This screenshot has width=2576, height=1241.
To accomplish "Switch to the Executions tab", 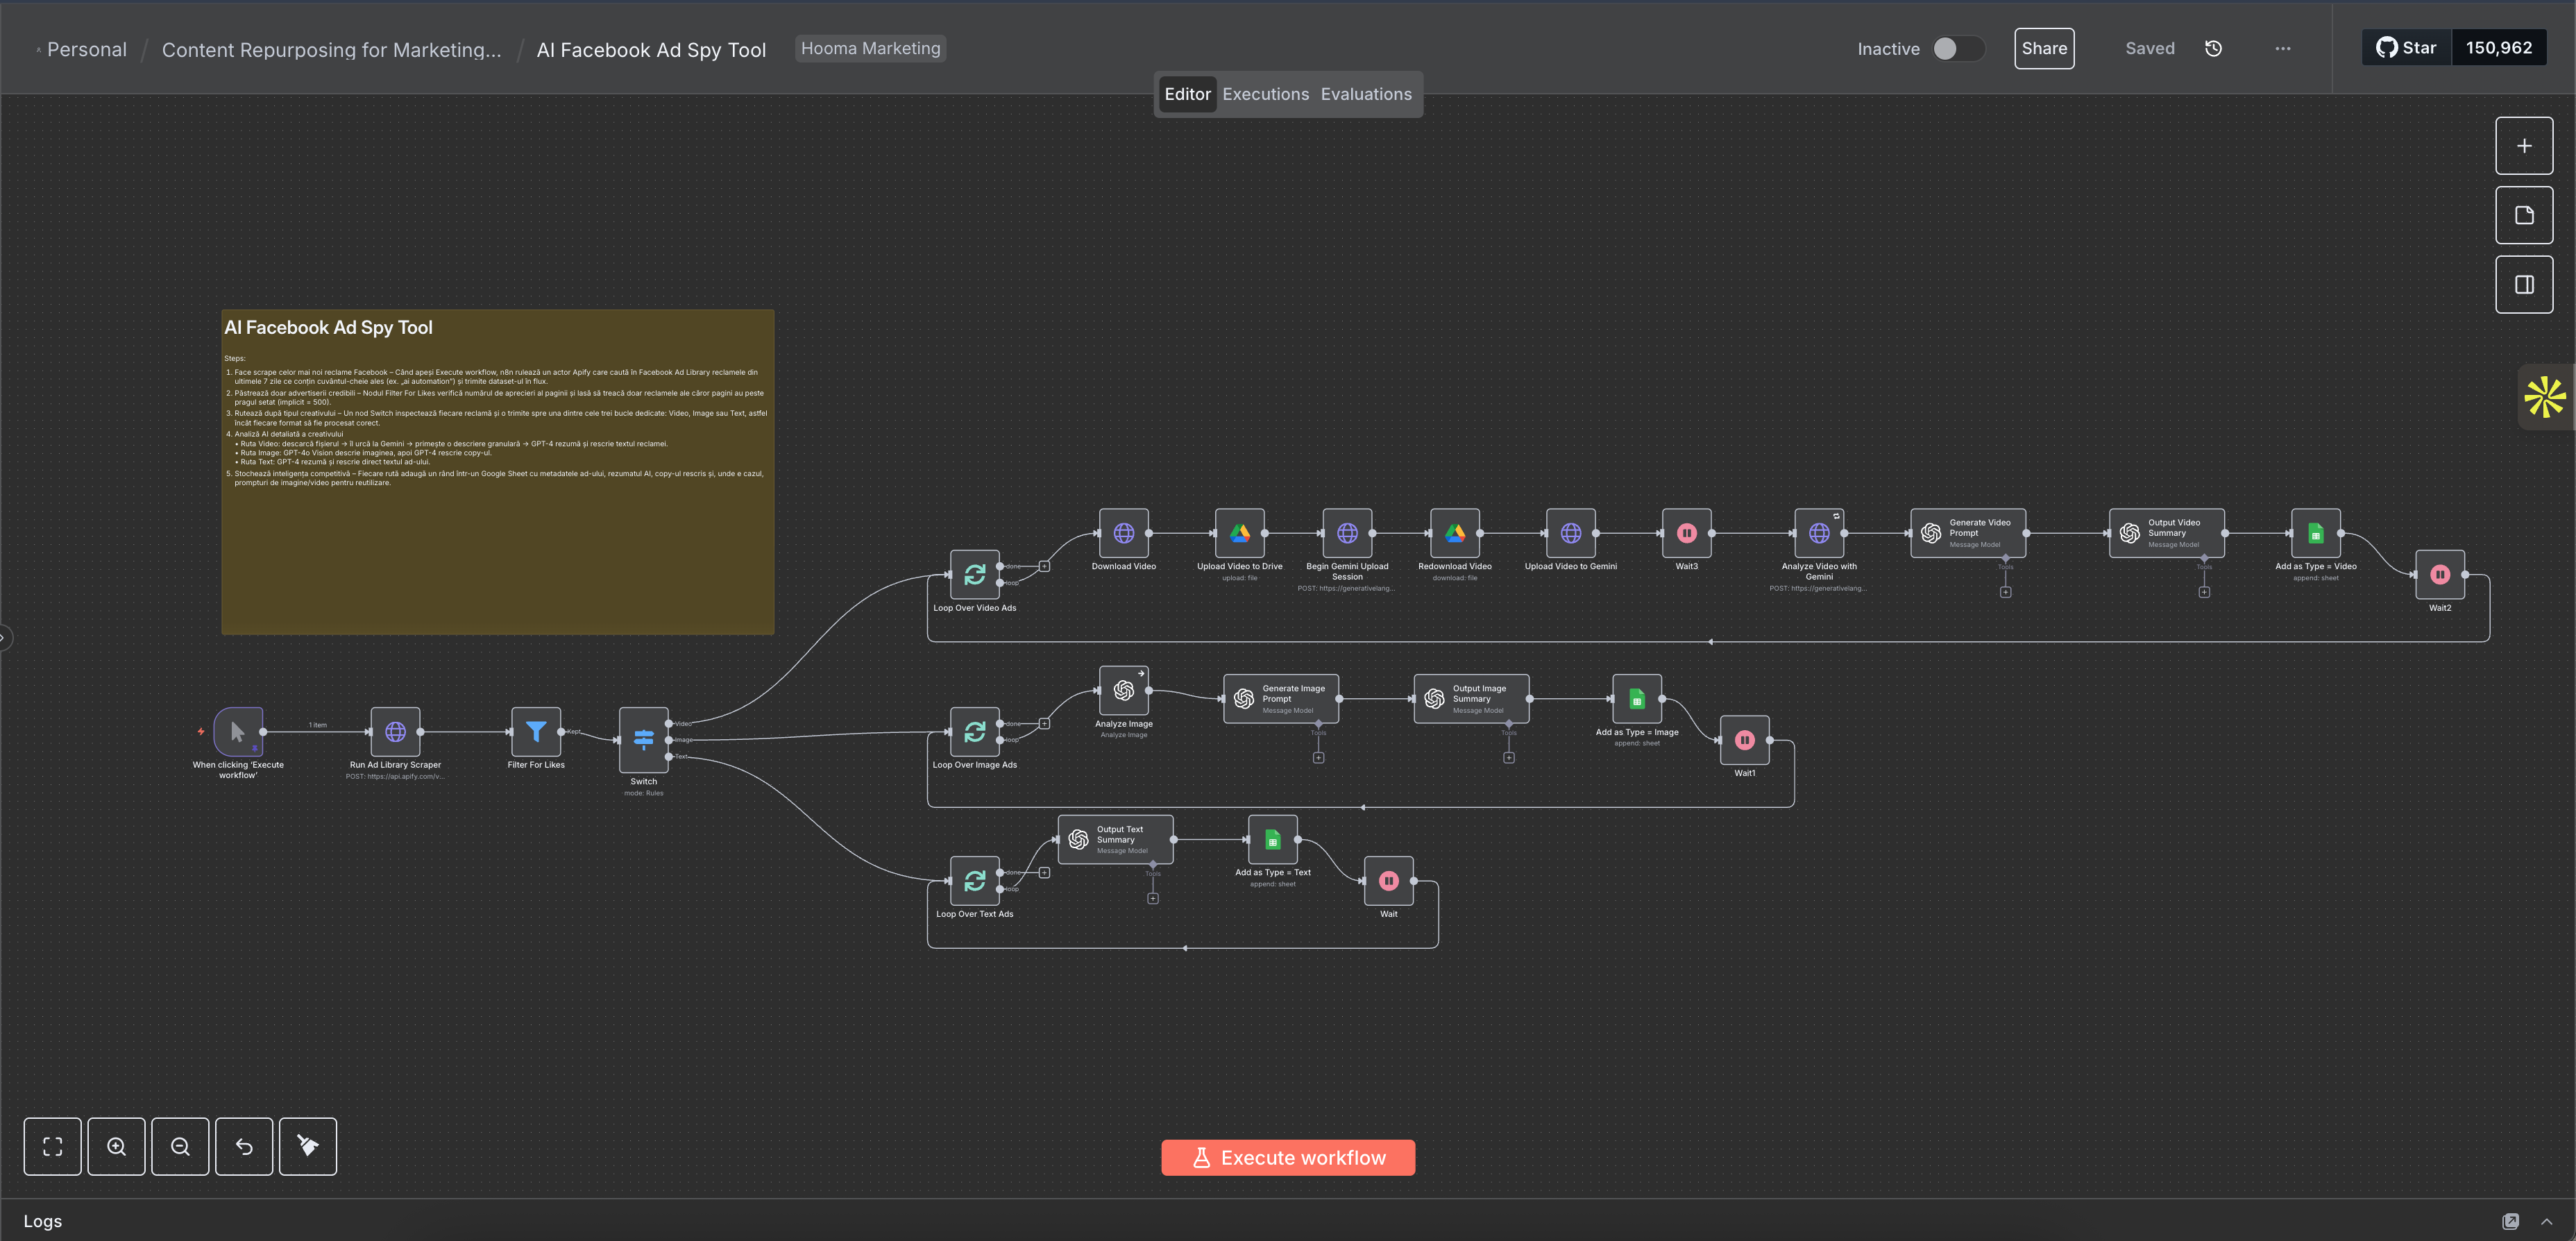I will (1265, 94).
